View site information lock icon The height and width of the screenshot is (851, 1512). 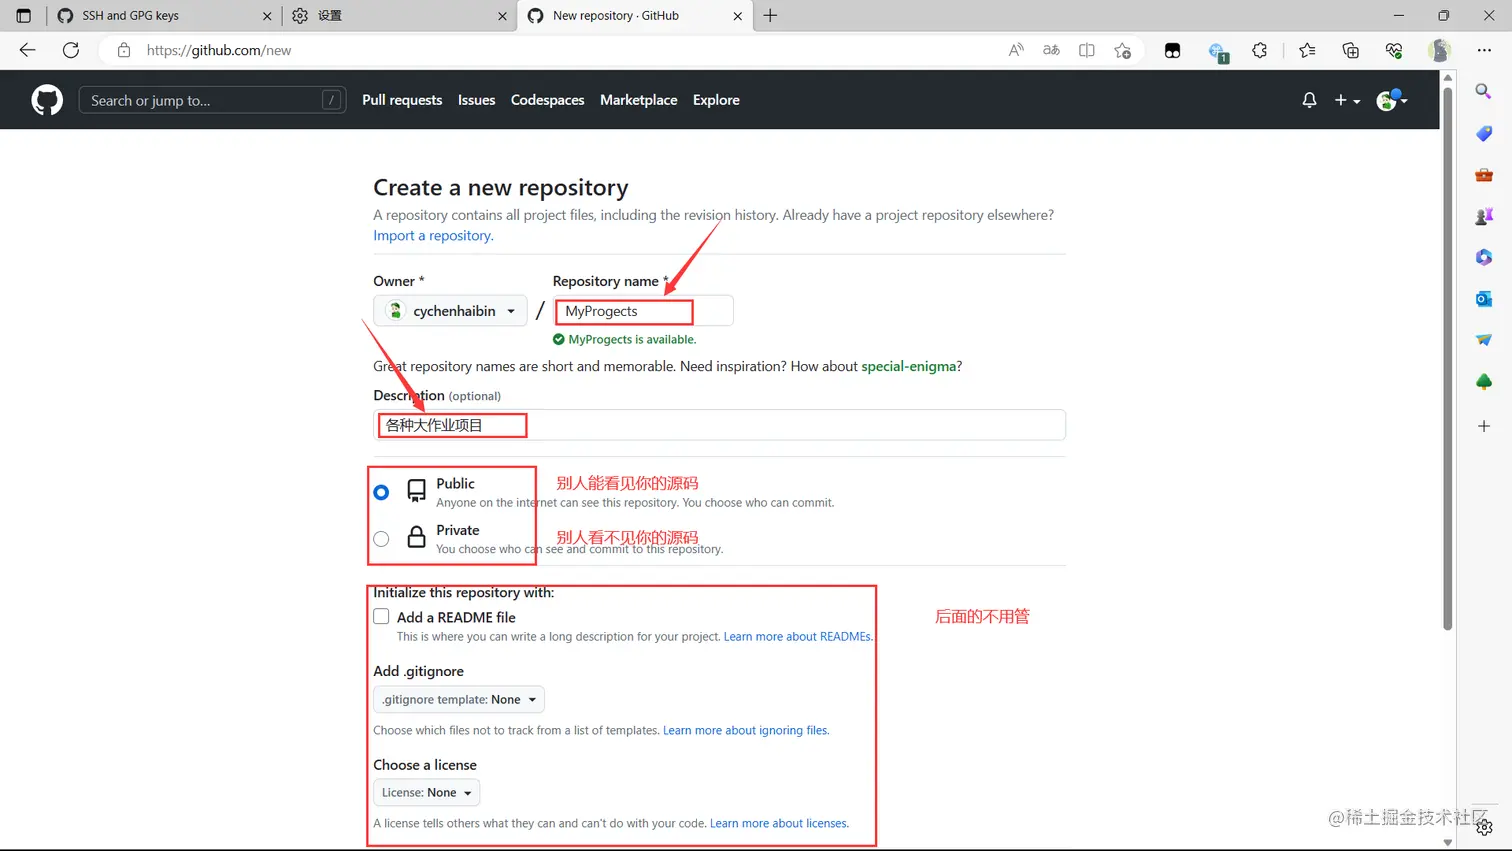click(124, 50)
